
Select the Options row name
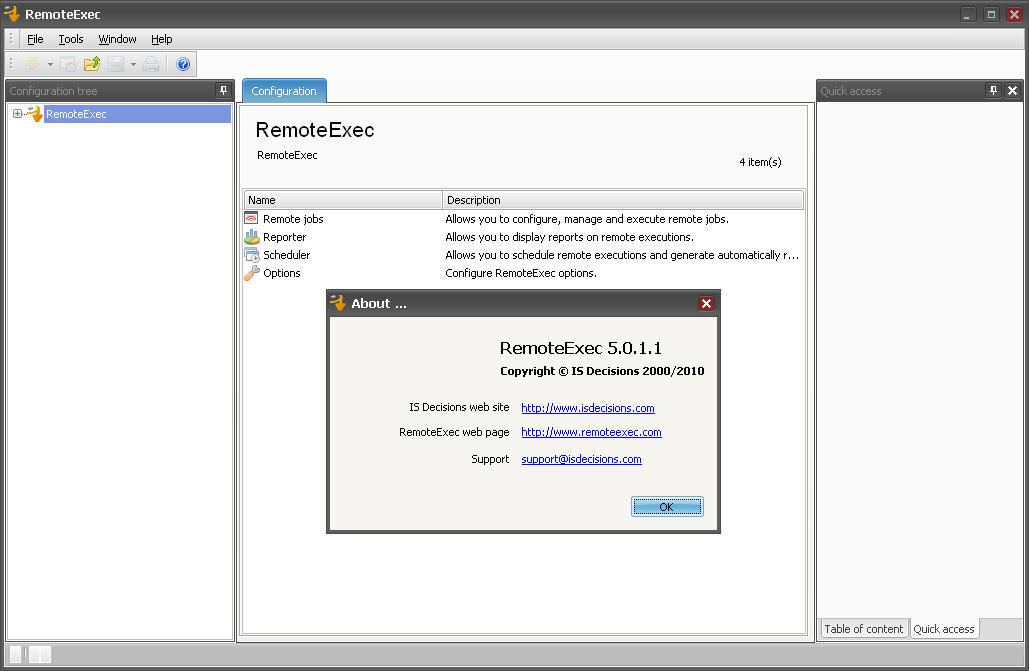(282, 273)
